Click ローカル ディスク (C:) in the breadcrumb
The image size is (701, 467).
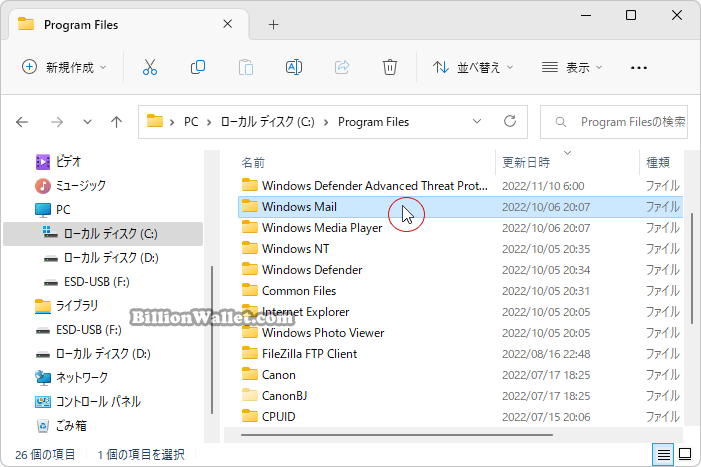[267, 122]
